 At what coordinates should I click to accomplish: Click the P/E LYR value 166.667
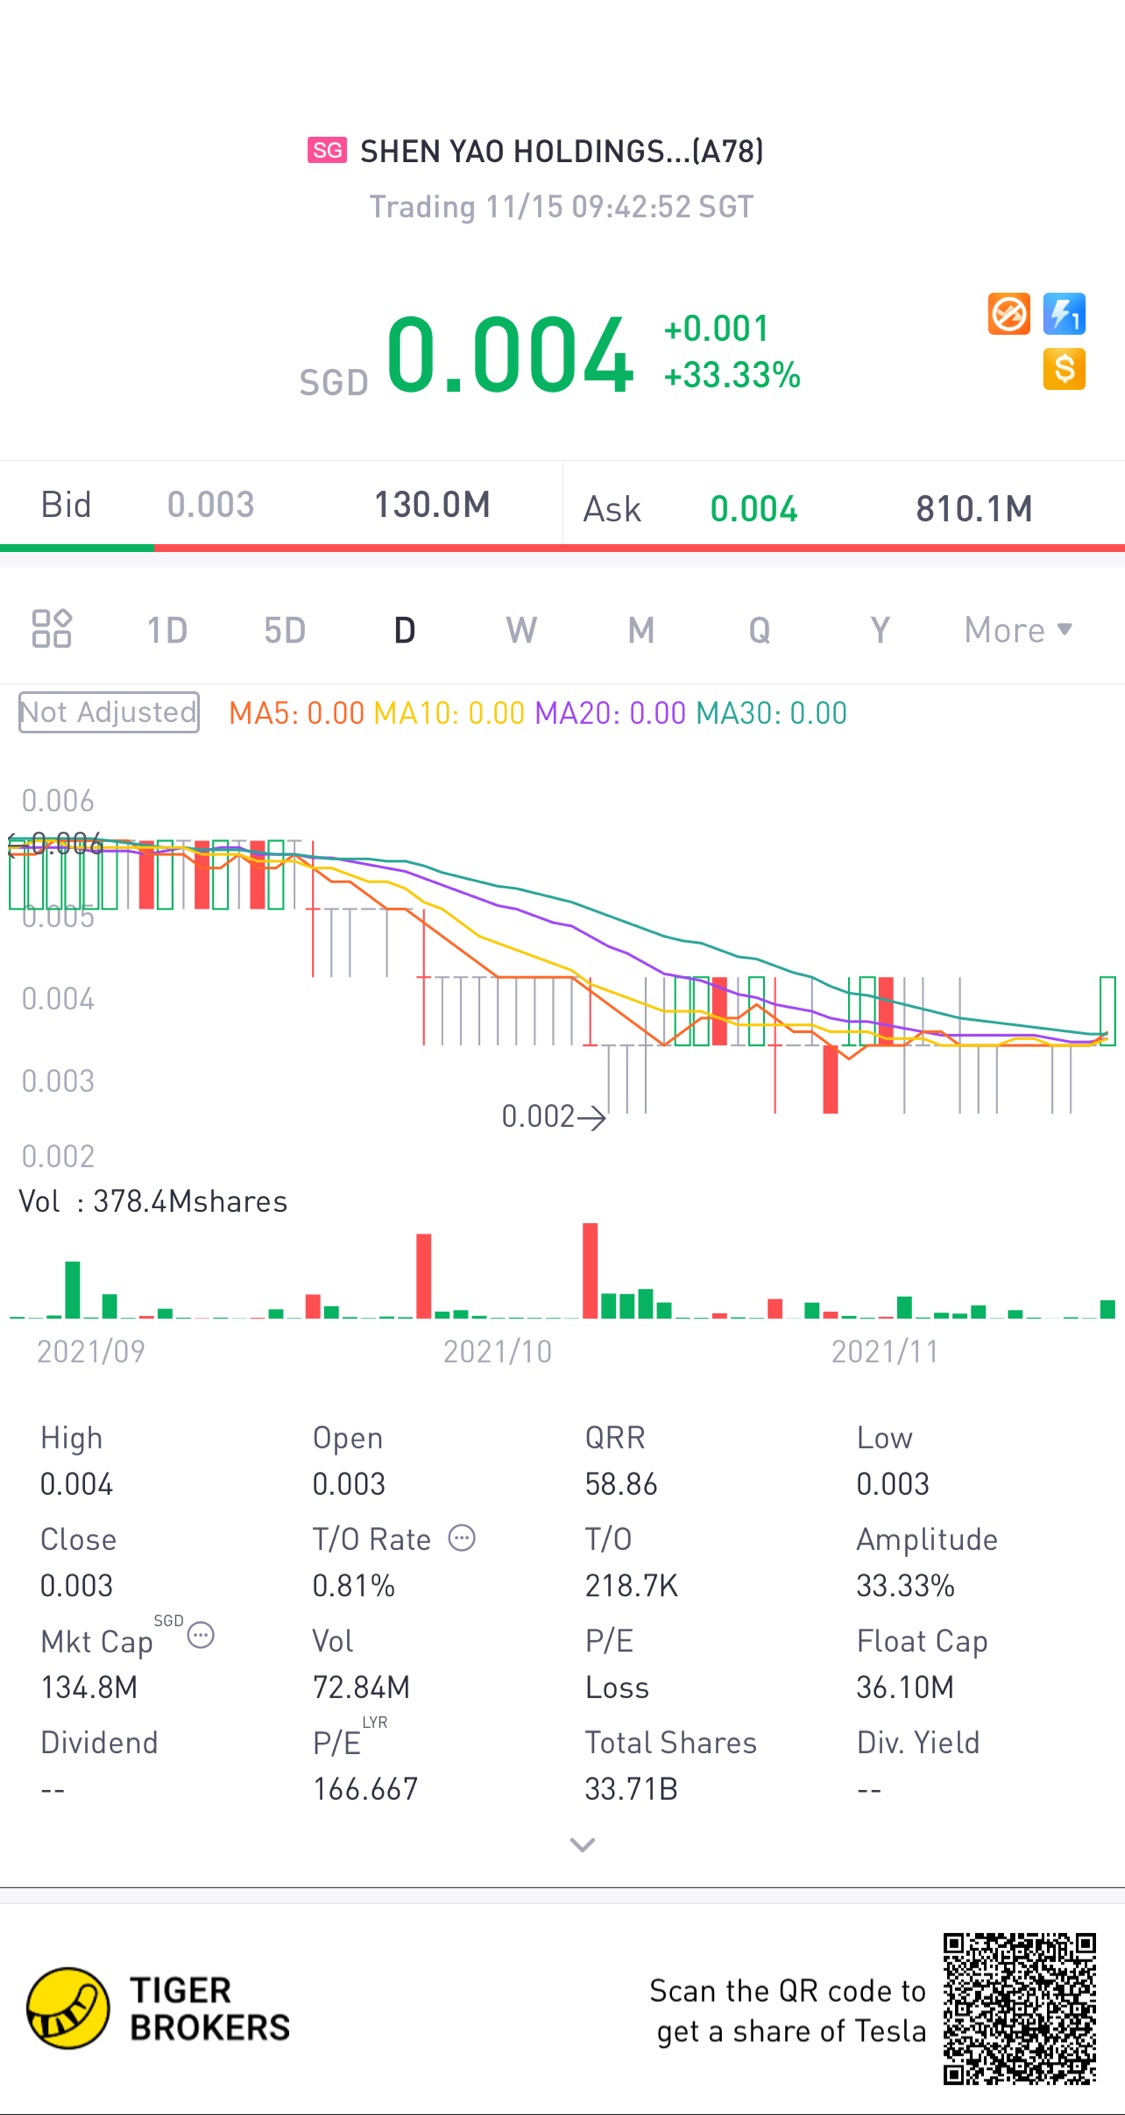[x=365, y=1789]
